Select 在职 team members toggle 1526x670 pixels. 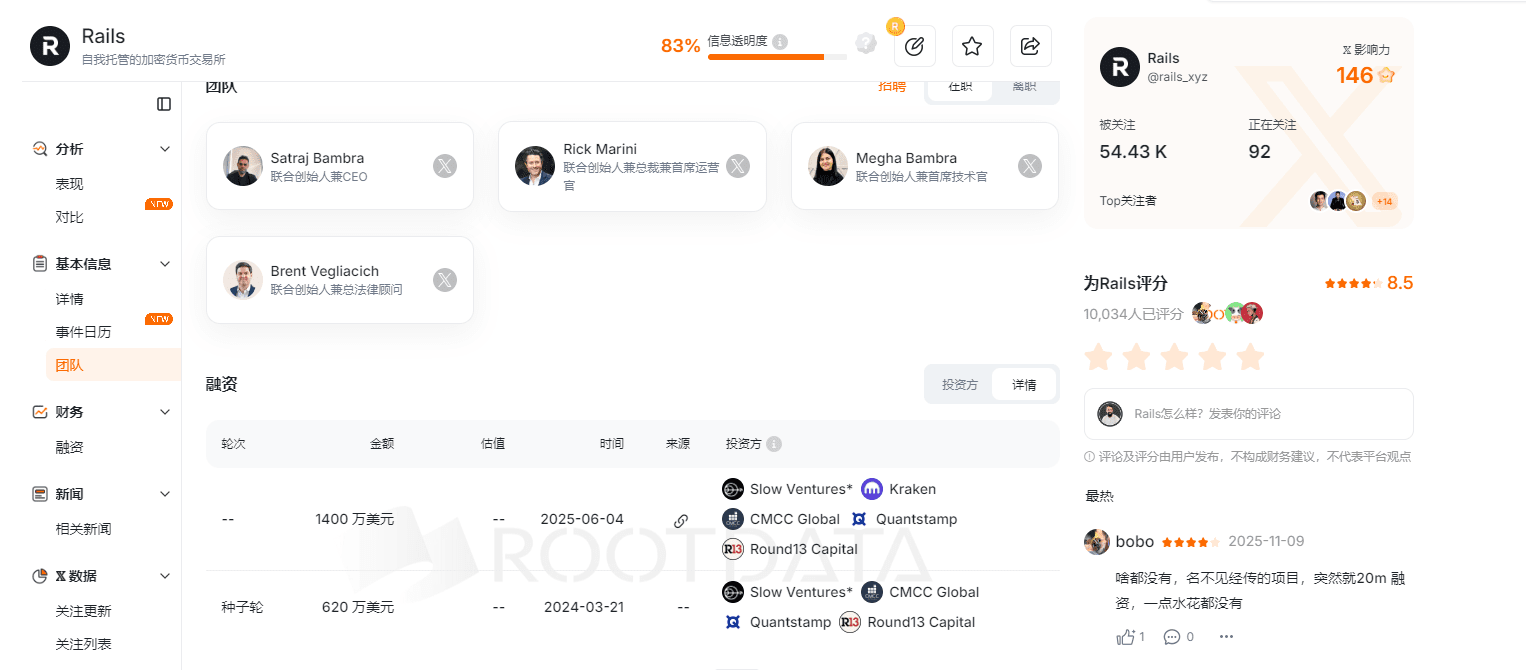coord(960,87)
